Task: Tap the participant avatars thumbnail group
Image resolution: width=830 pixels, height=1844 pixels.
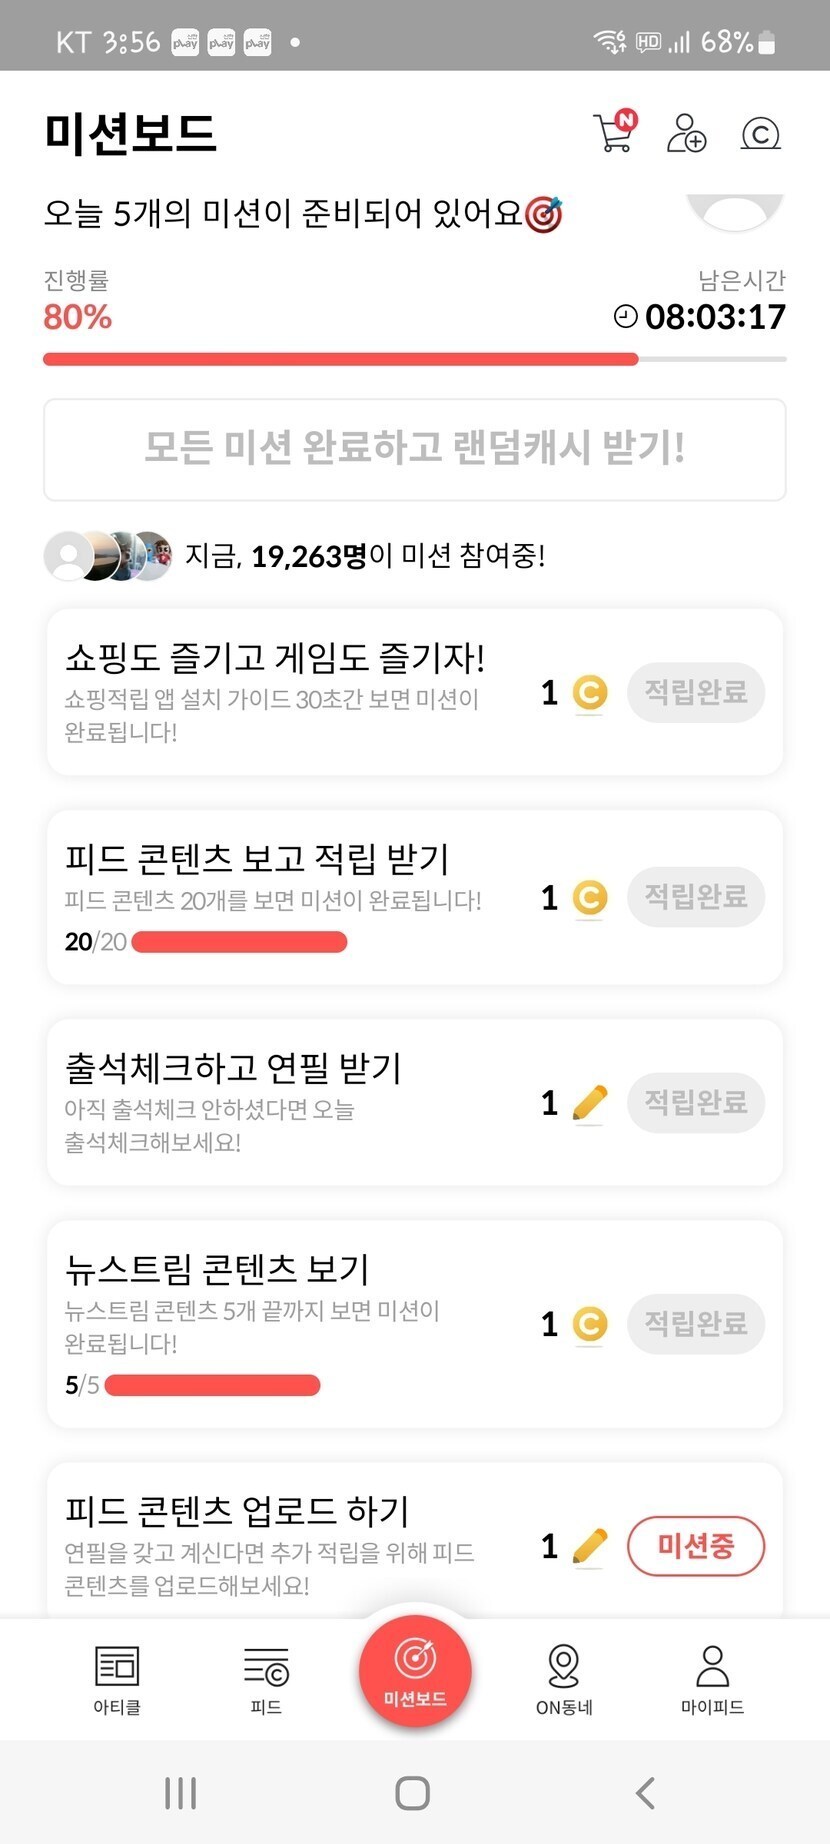Action: pos(108,556)
